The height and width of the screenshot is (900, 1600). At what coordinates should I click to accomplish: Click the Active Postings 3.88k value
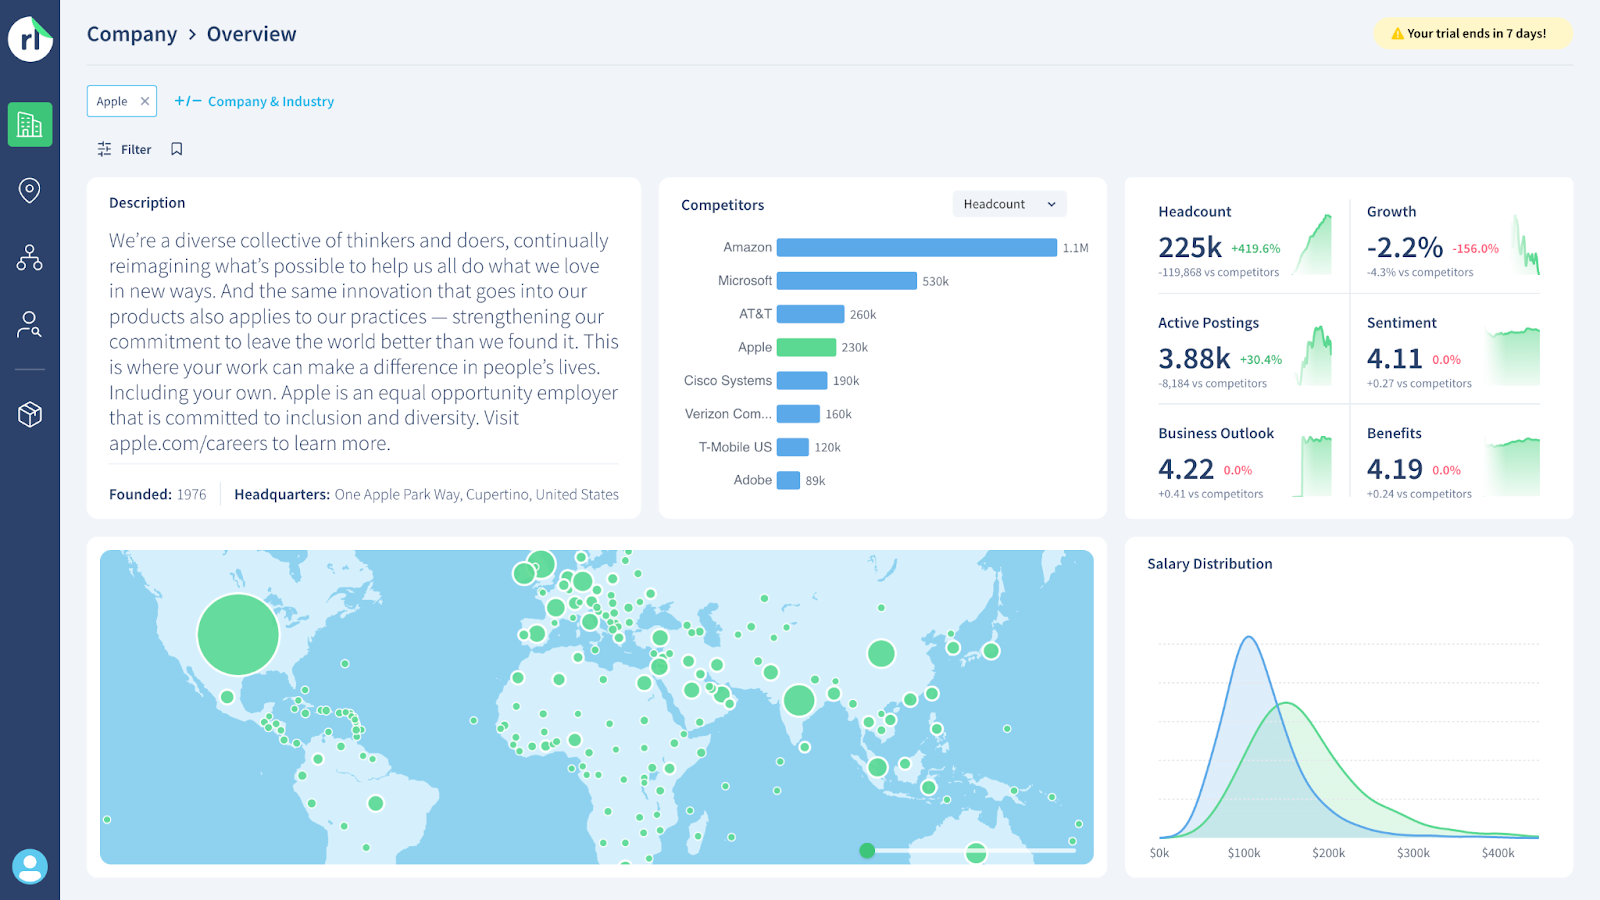click(x=1194, y=358)
